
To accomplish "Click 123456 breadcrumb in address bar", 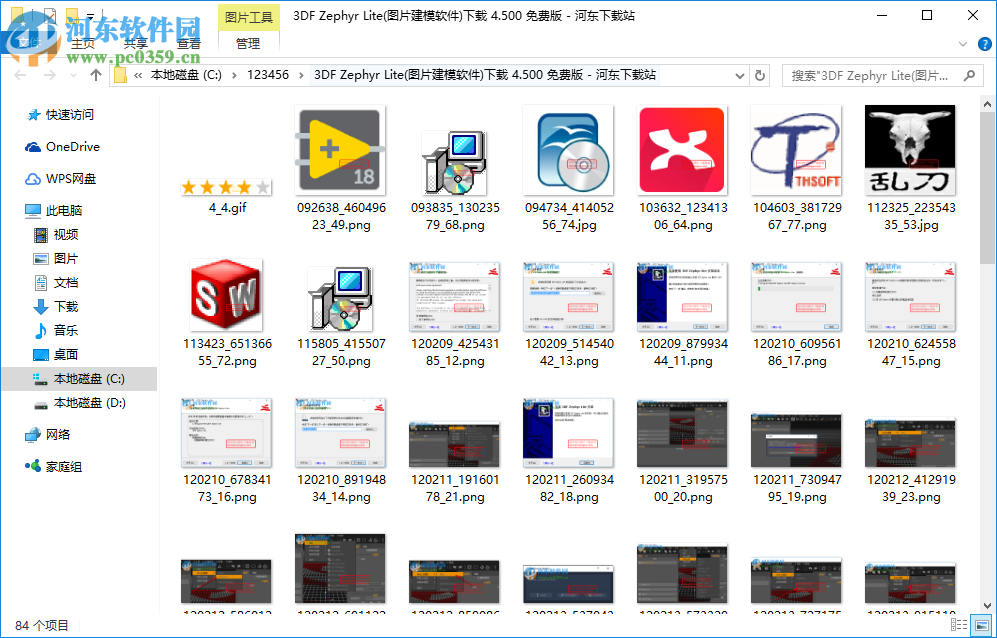I will [x=268, y=75].
